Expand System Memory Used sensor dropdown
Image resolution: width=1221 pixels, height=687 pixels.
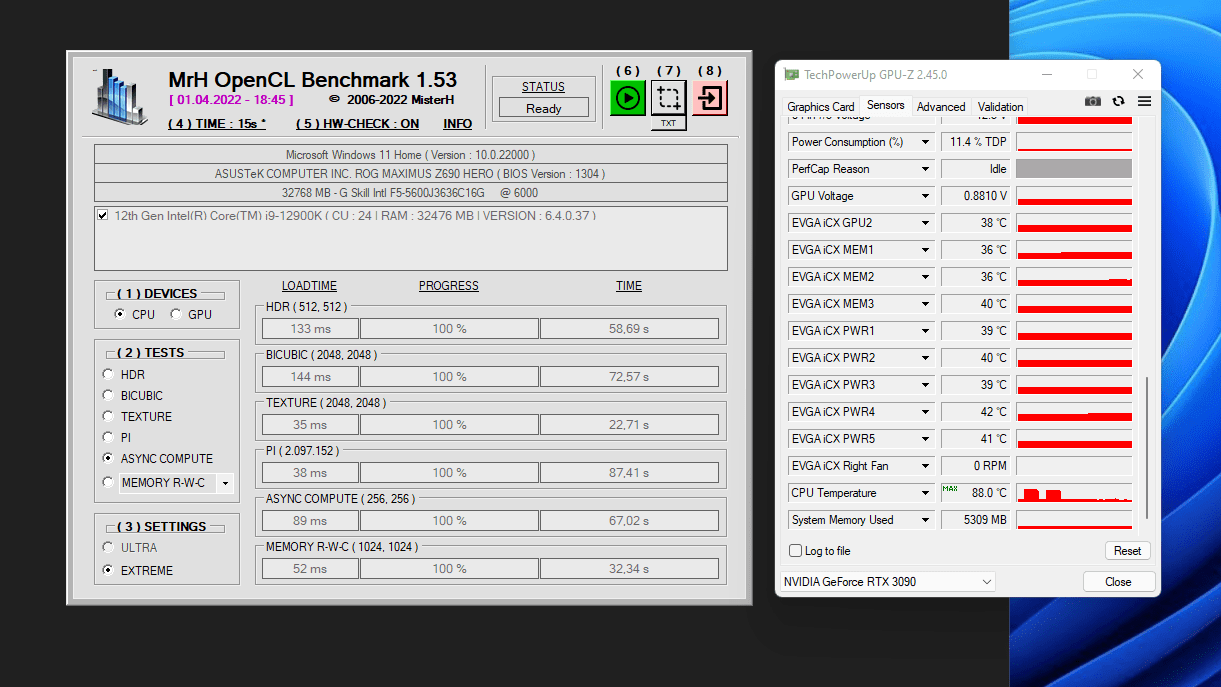pyautogui.click(x=926, y=520)
